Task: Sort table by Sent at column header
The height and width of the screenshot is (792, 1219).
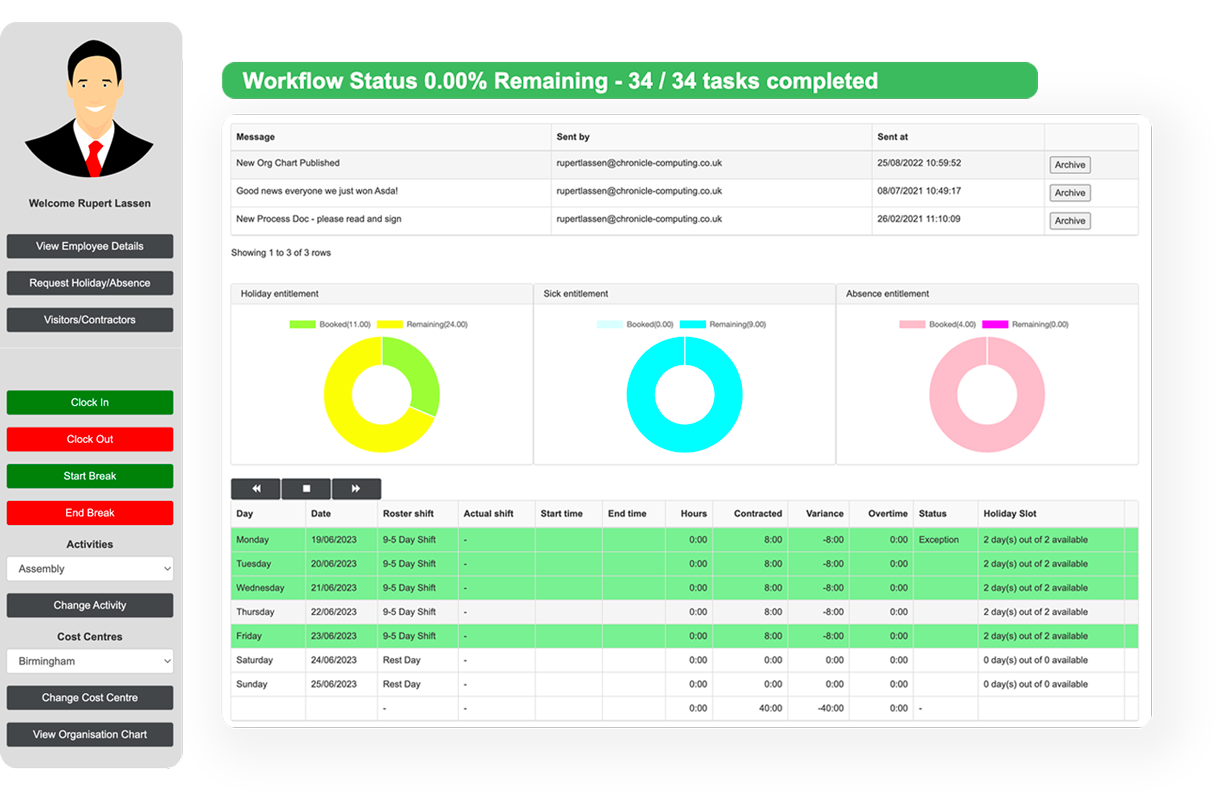Action: point(893,137)
